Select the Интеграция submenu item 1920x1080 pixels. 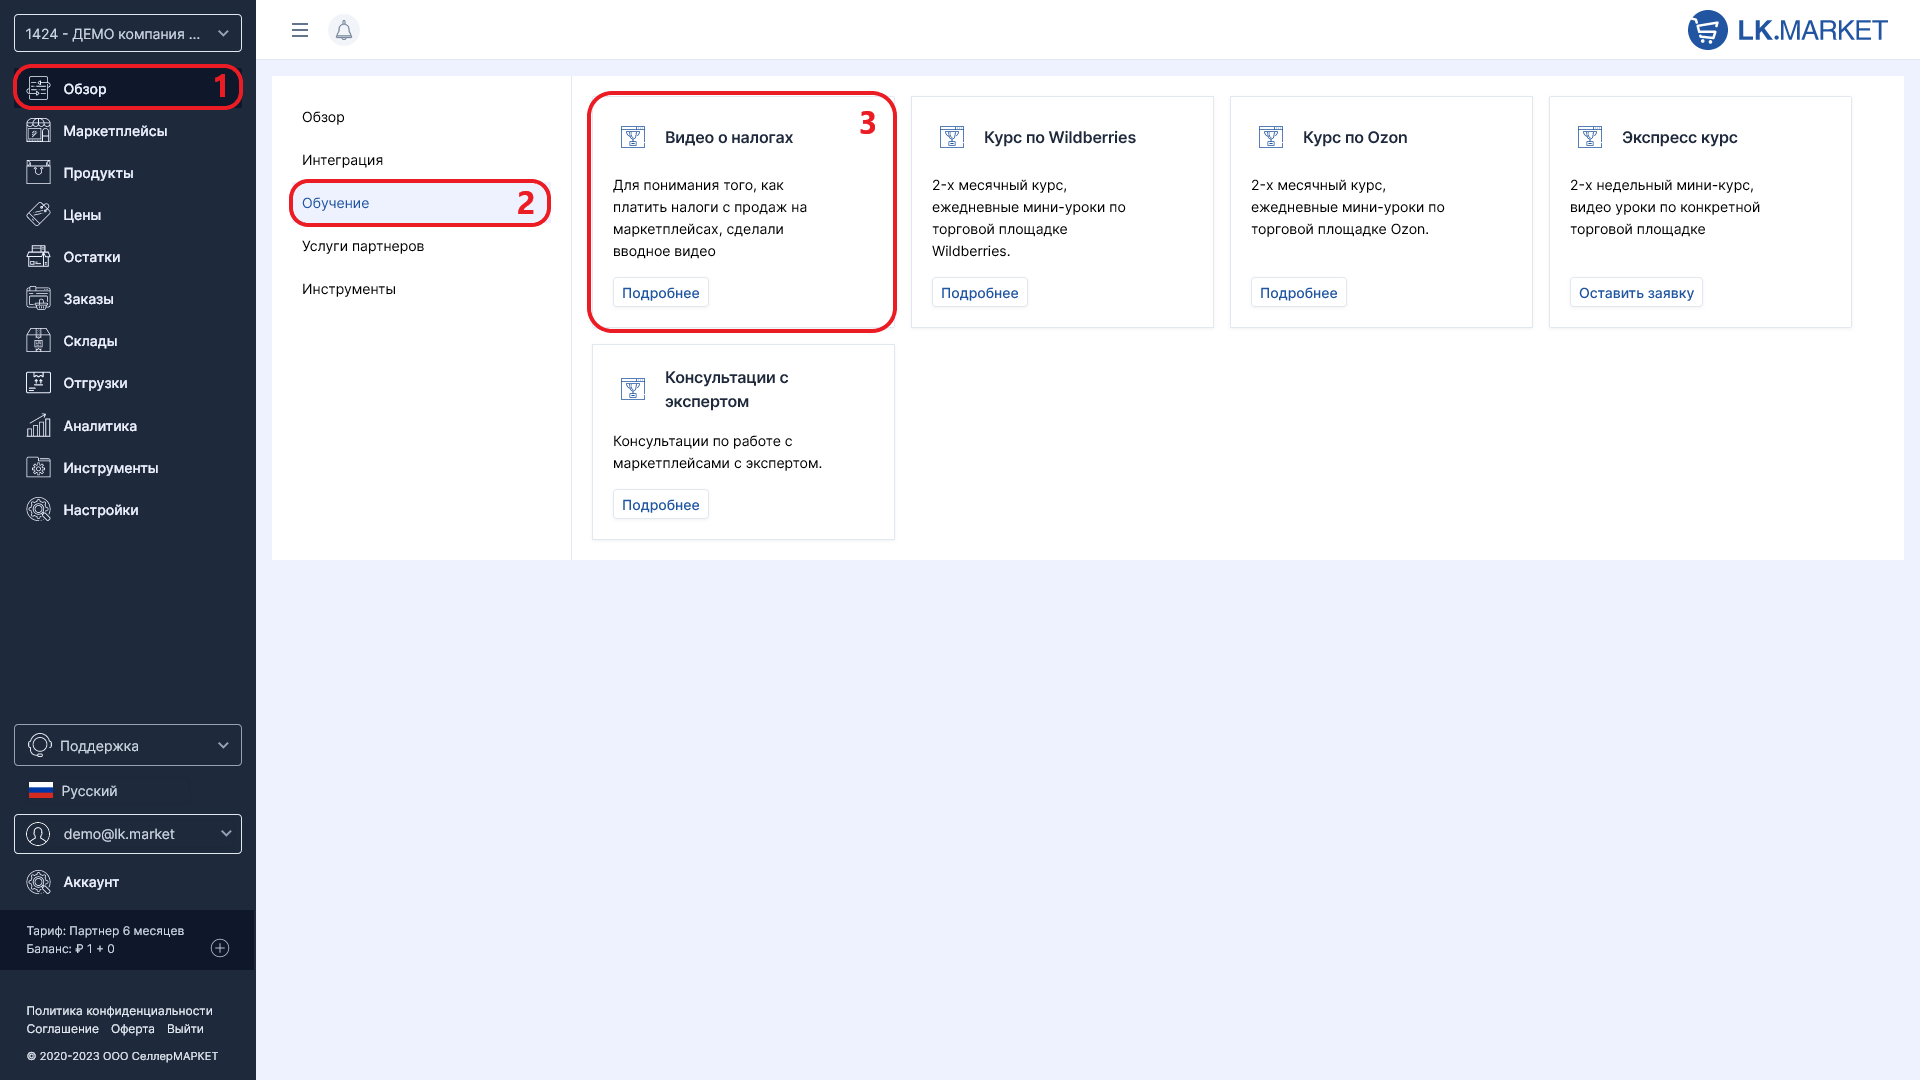pyautogui.click(x=342, y=160)
